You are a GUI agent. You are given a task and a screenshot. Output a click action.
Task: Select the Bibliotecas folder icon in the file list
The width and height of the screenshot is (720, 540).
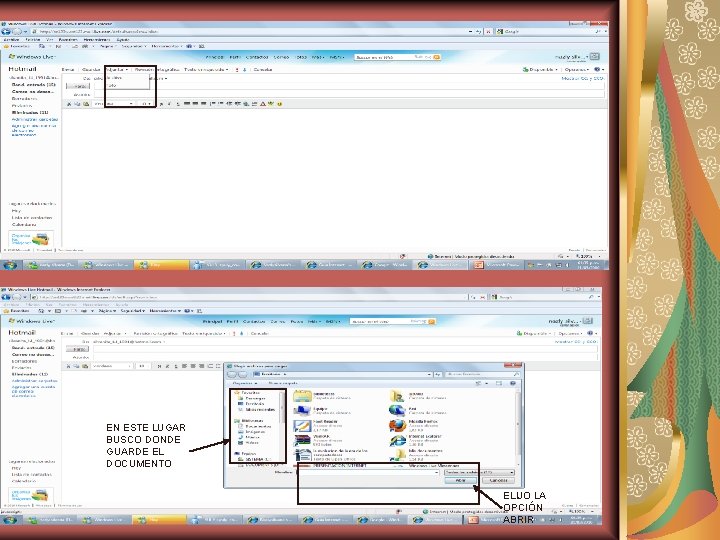(302, 396)
